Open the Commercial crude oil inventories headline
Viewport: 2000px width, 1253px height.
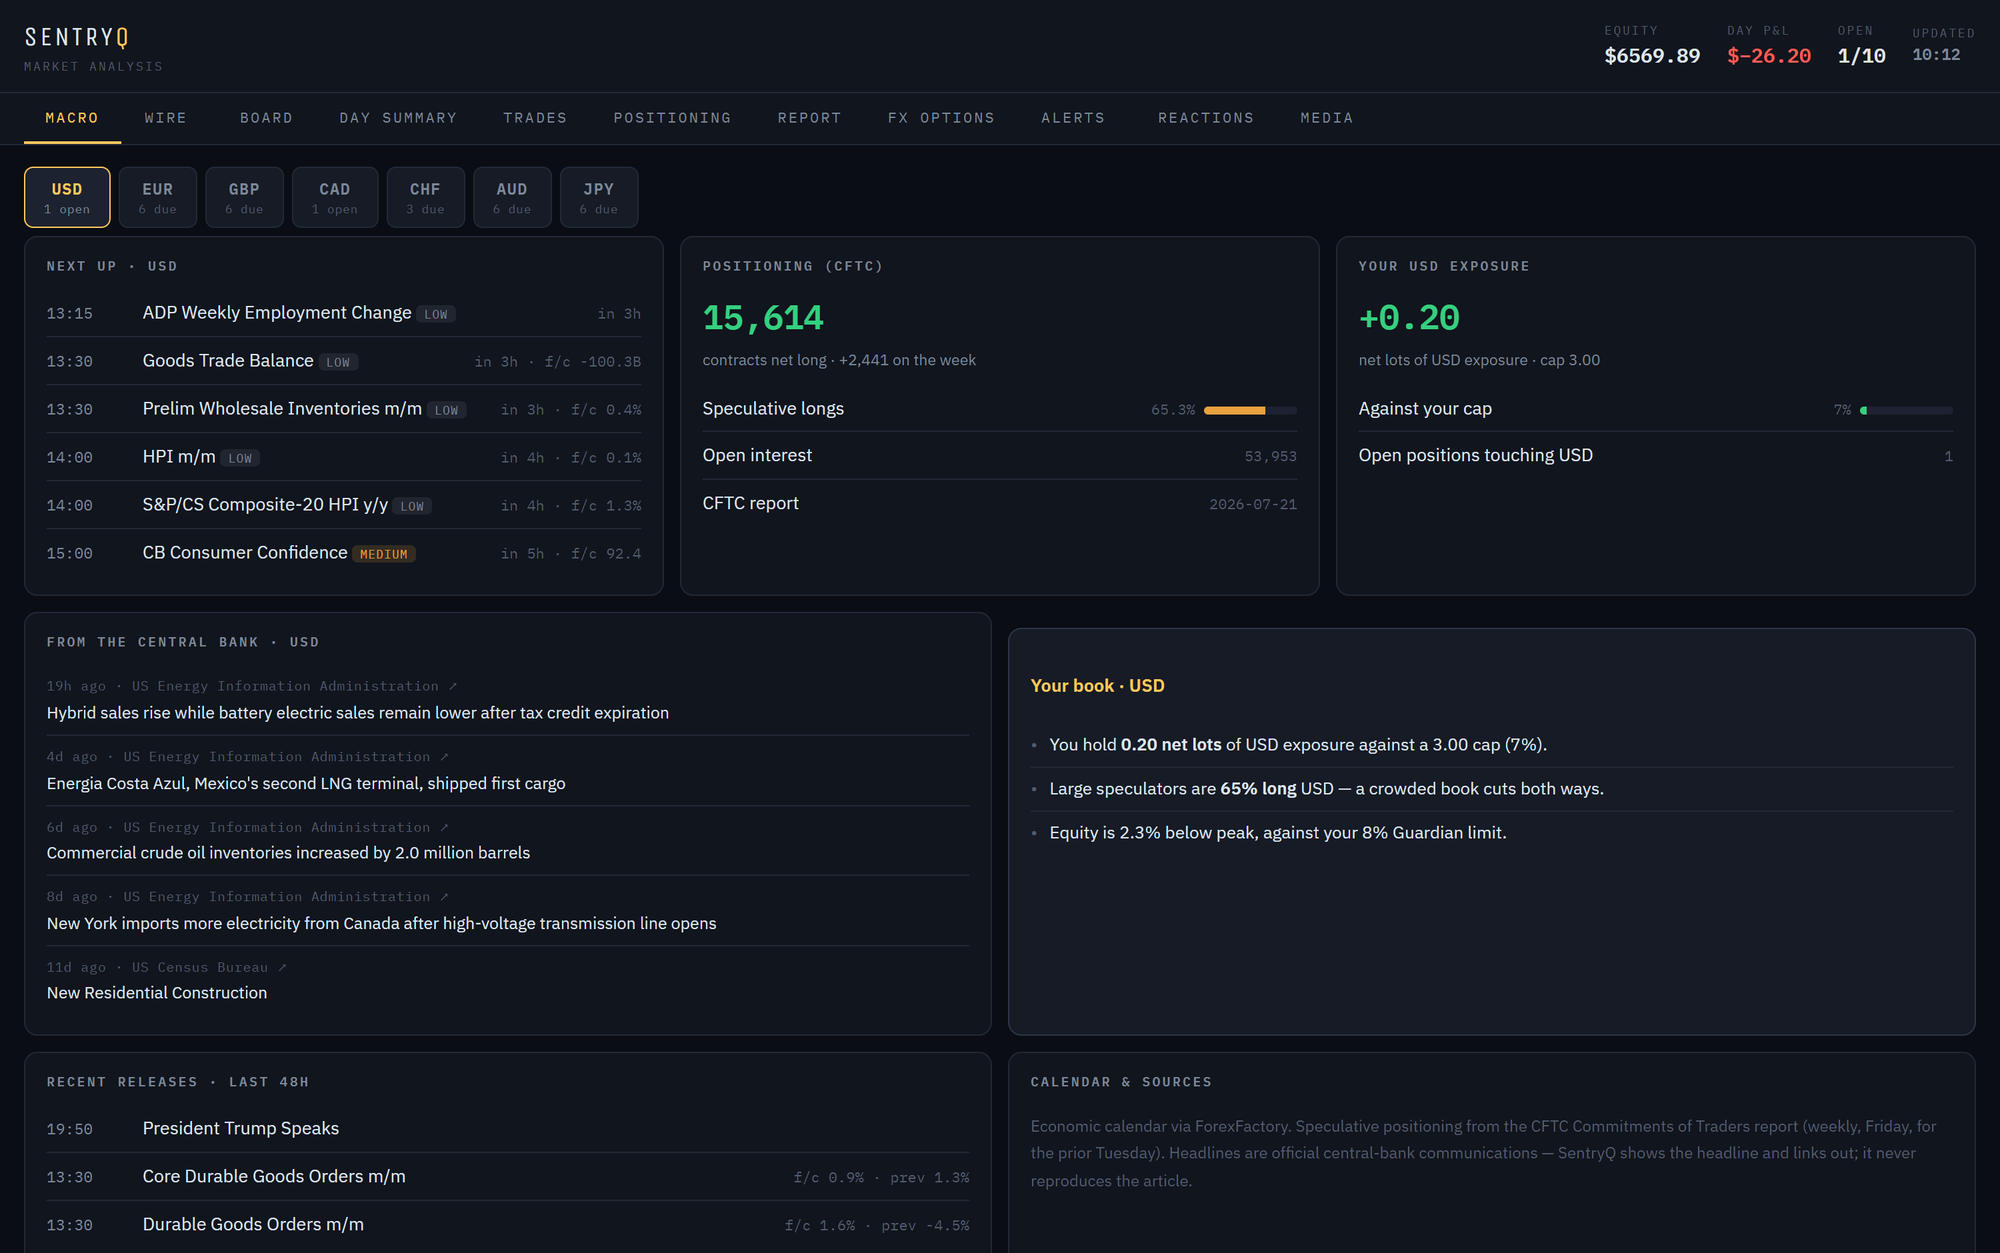point(288,853)
